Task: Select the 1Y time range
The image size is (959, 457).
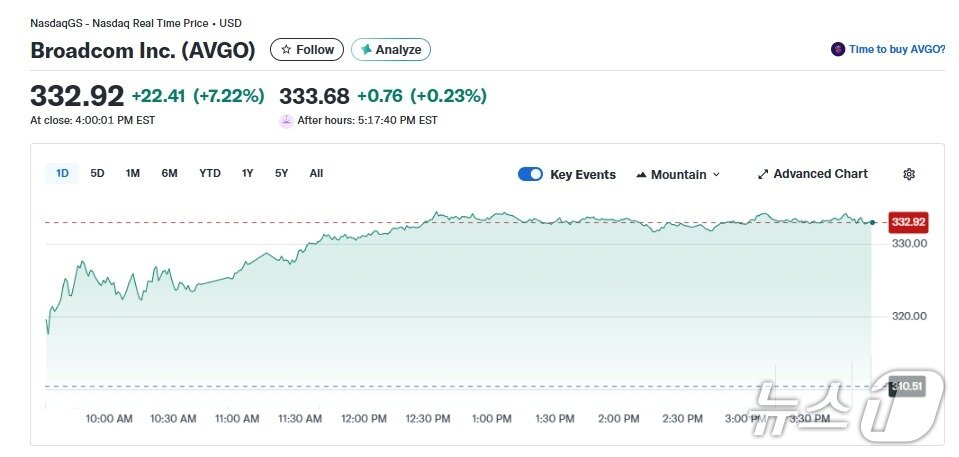Action: pyautogui.click(x=247, y=173)
